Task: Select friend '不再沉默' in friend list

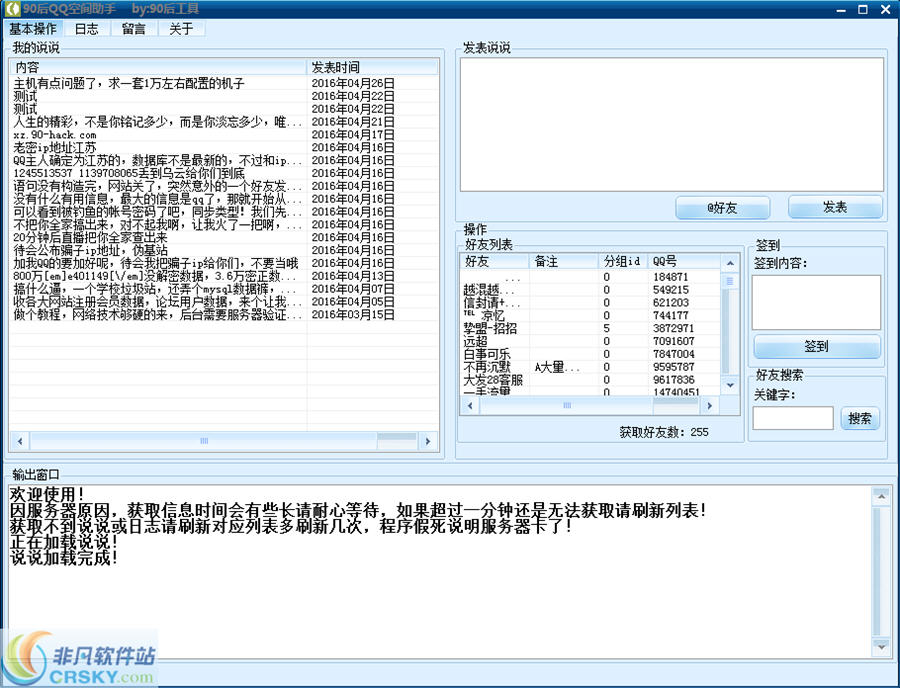Action: point(487,367)
